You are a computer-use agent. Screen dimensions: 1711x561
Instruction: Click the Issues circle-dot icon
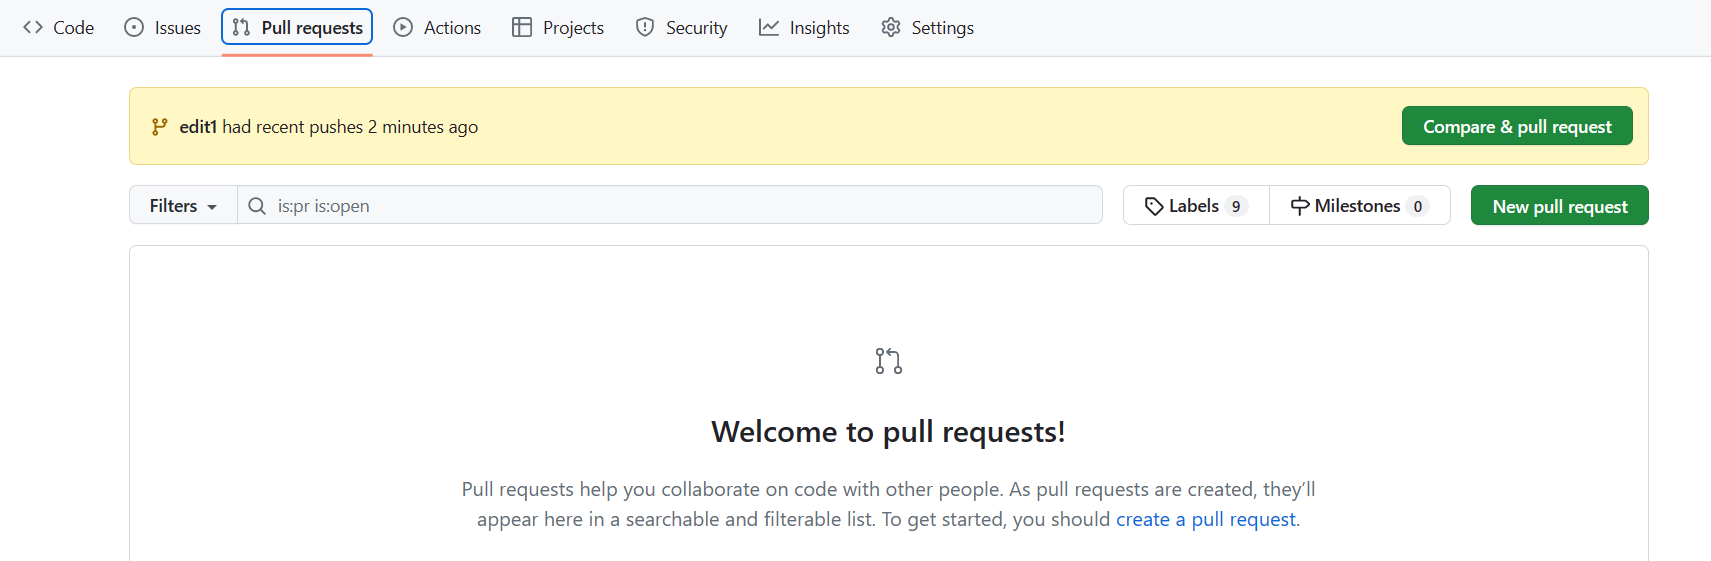coord(134,28)
